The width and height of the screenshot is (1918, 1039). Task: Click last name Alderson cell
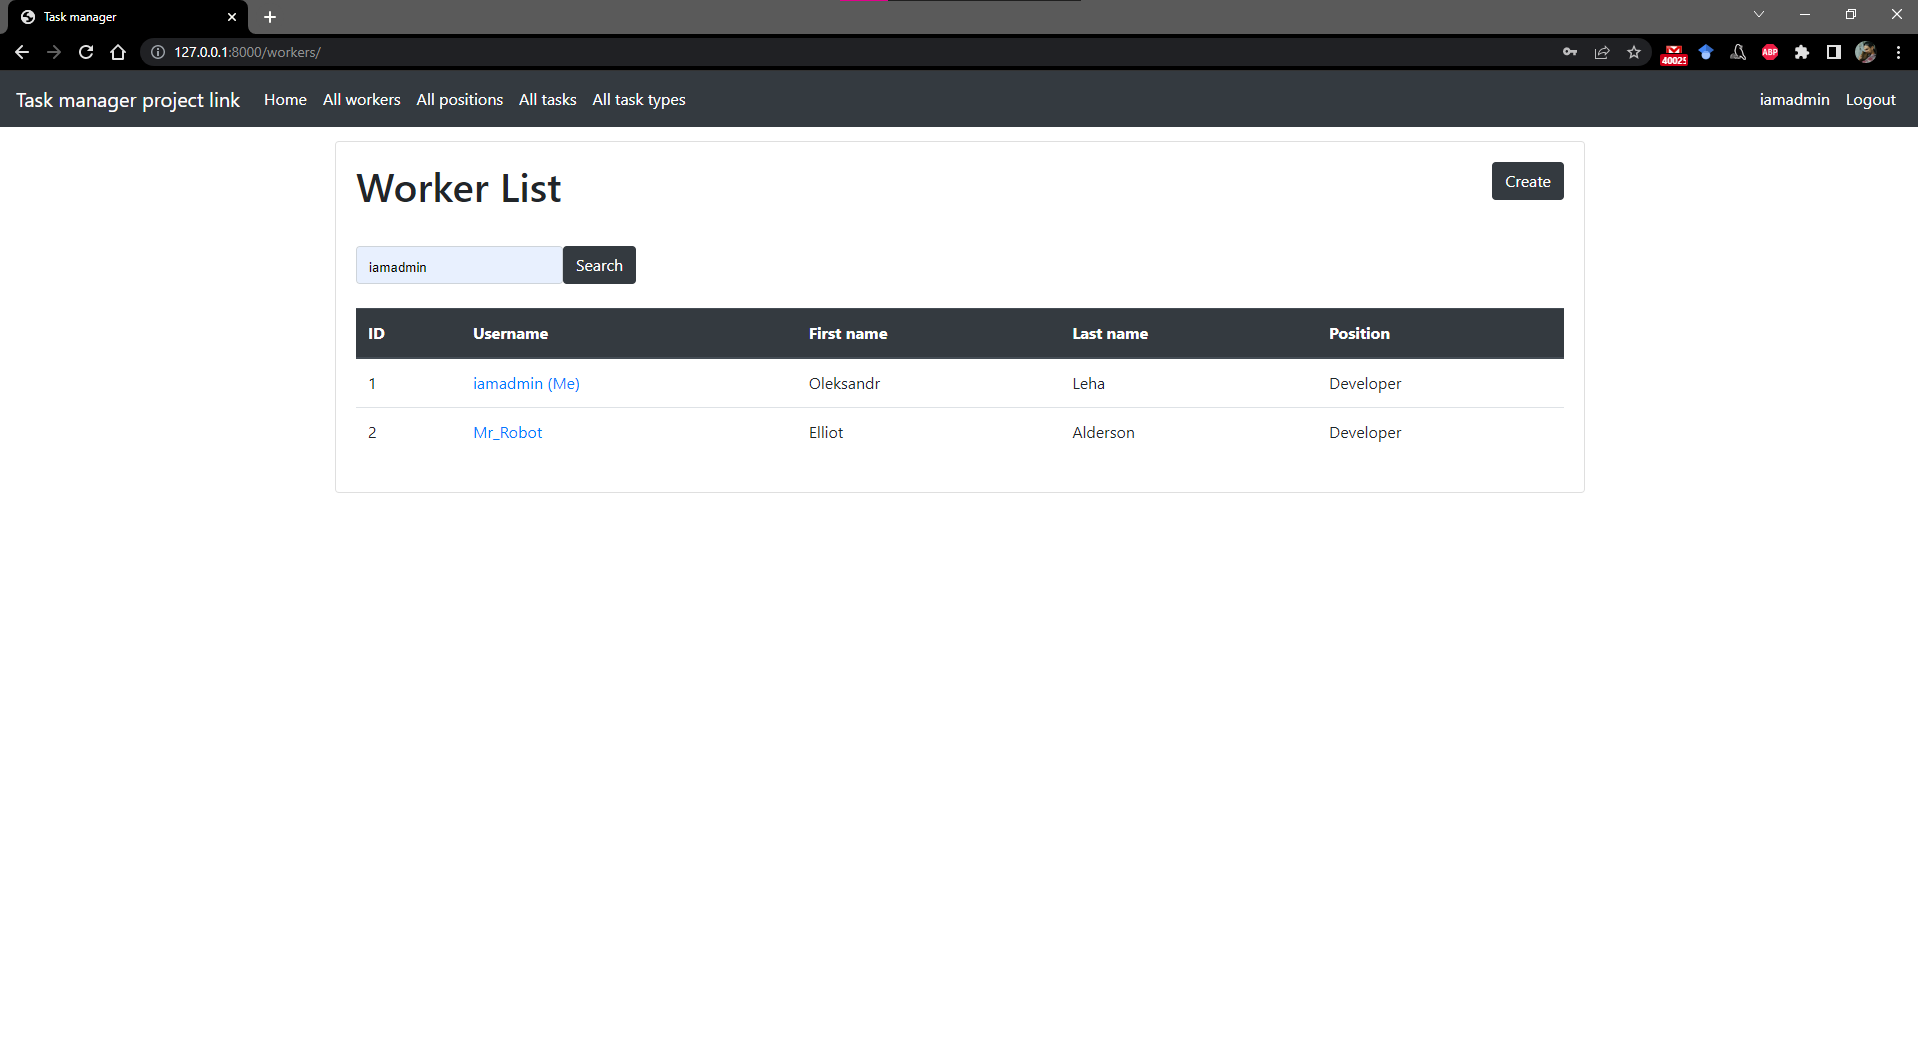click(1103, 433)
